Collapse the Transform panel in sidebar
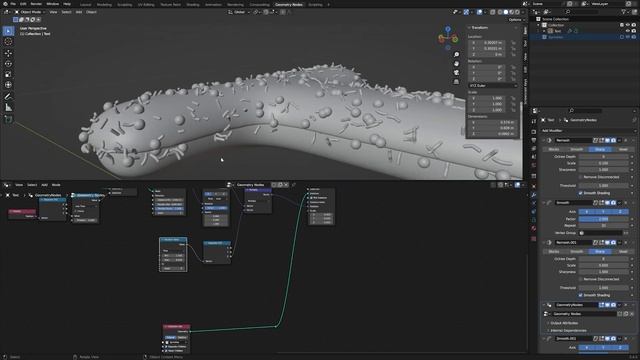640x360 pixels. (x=470, y=28)
